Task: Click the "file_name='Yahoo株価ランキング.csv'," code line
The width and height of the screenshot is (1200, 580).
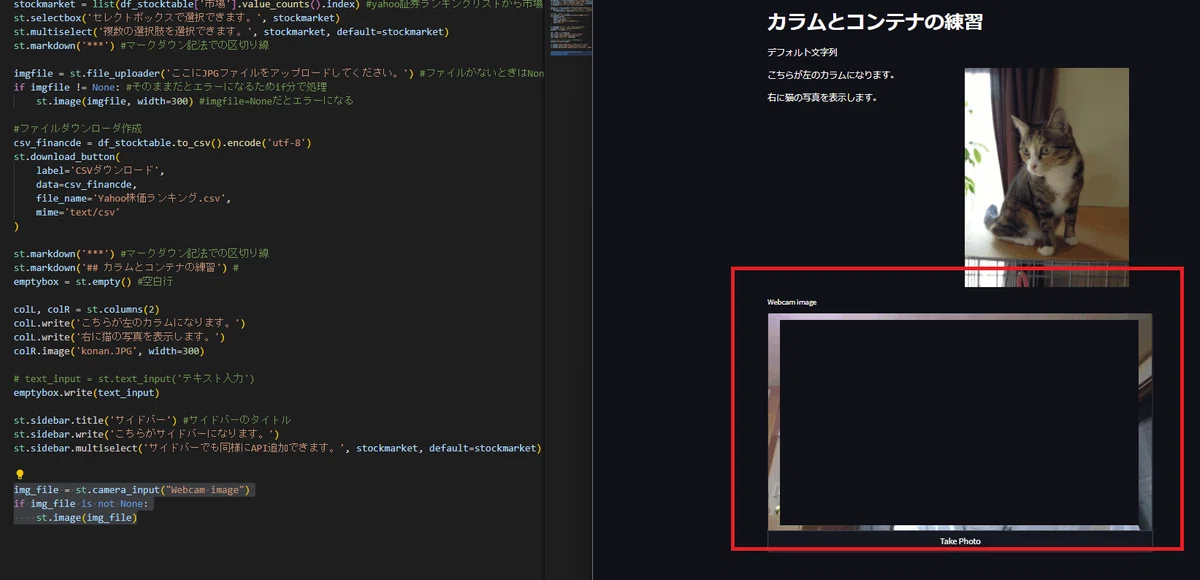Action: pyautogui.click(x=134, y=198)
